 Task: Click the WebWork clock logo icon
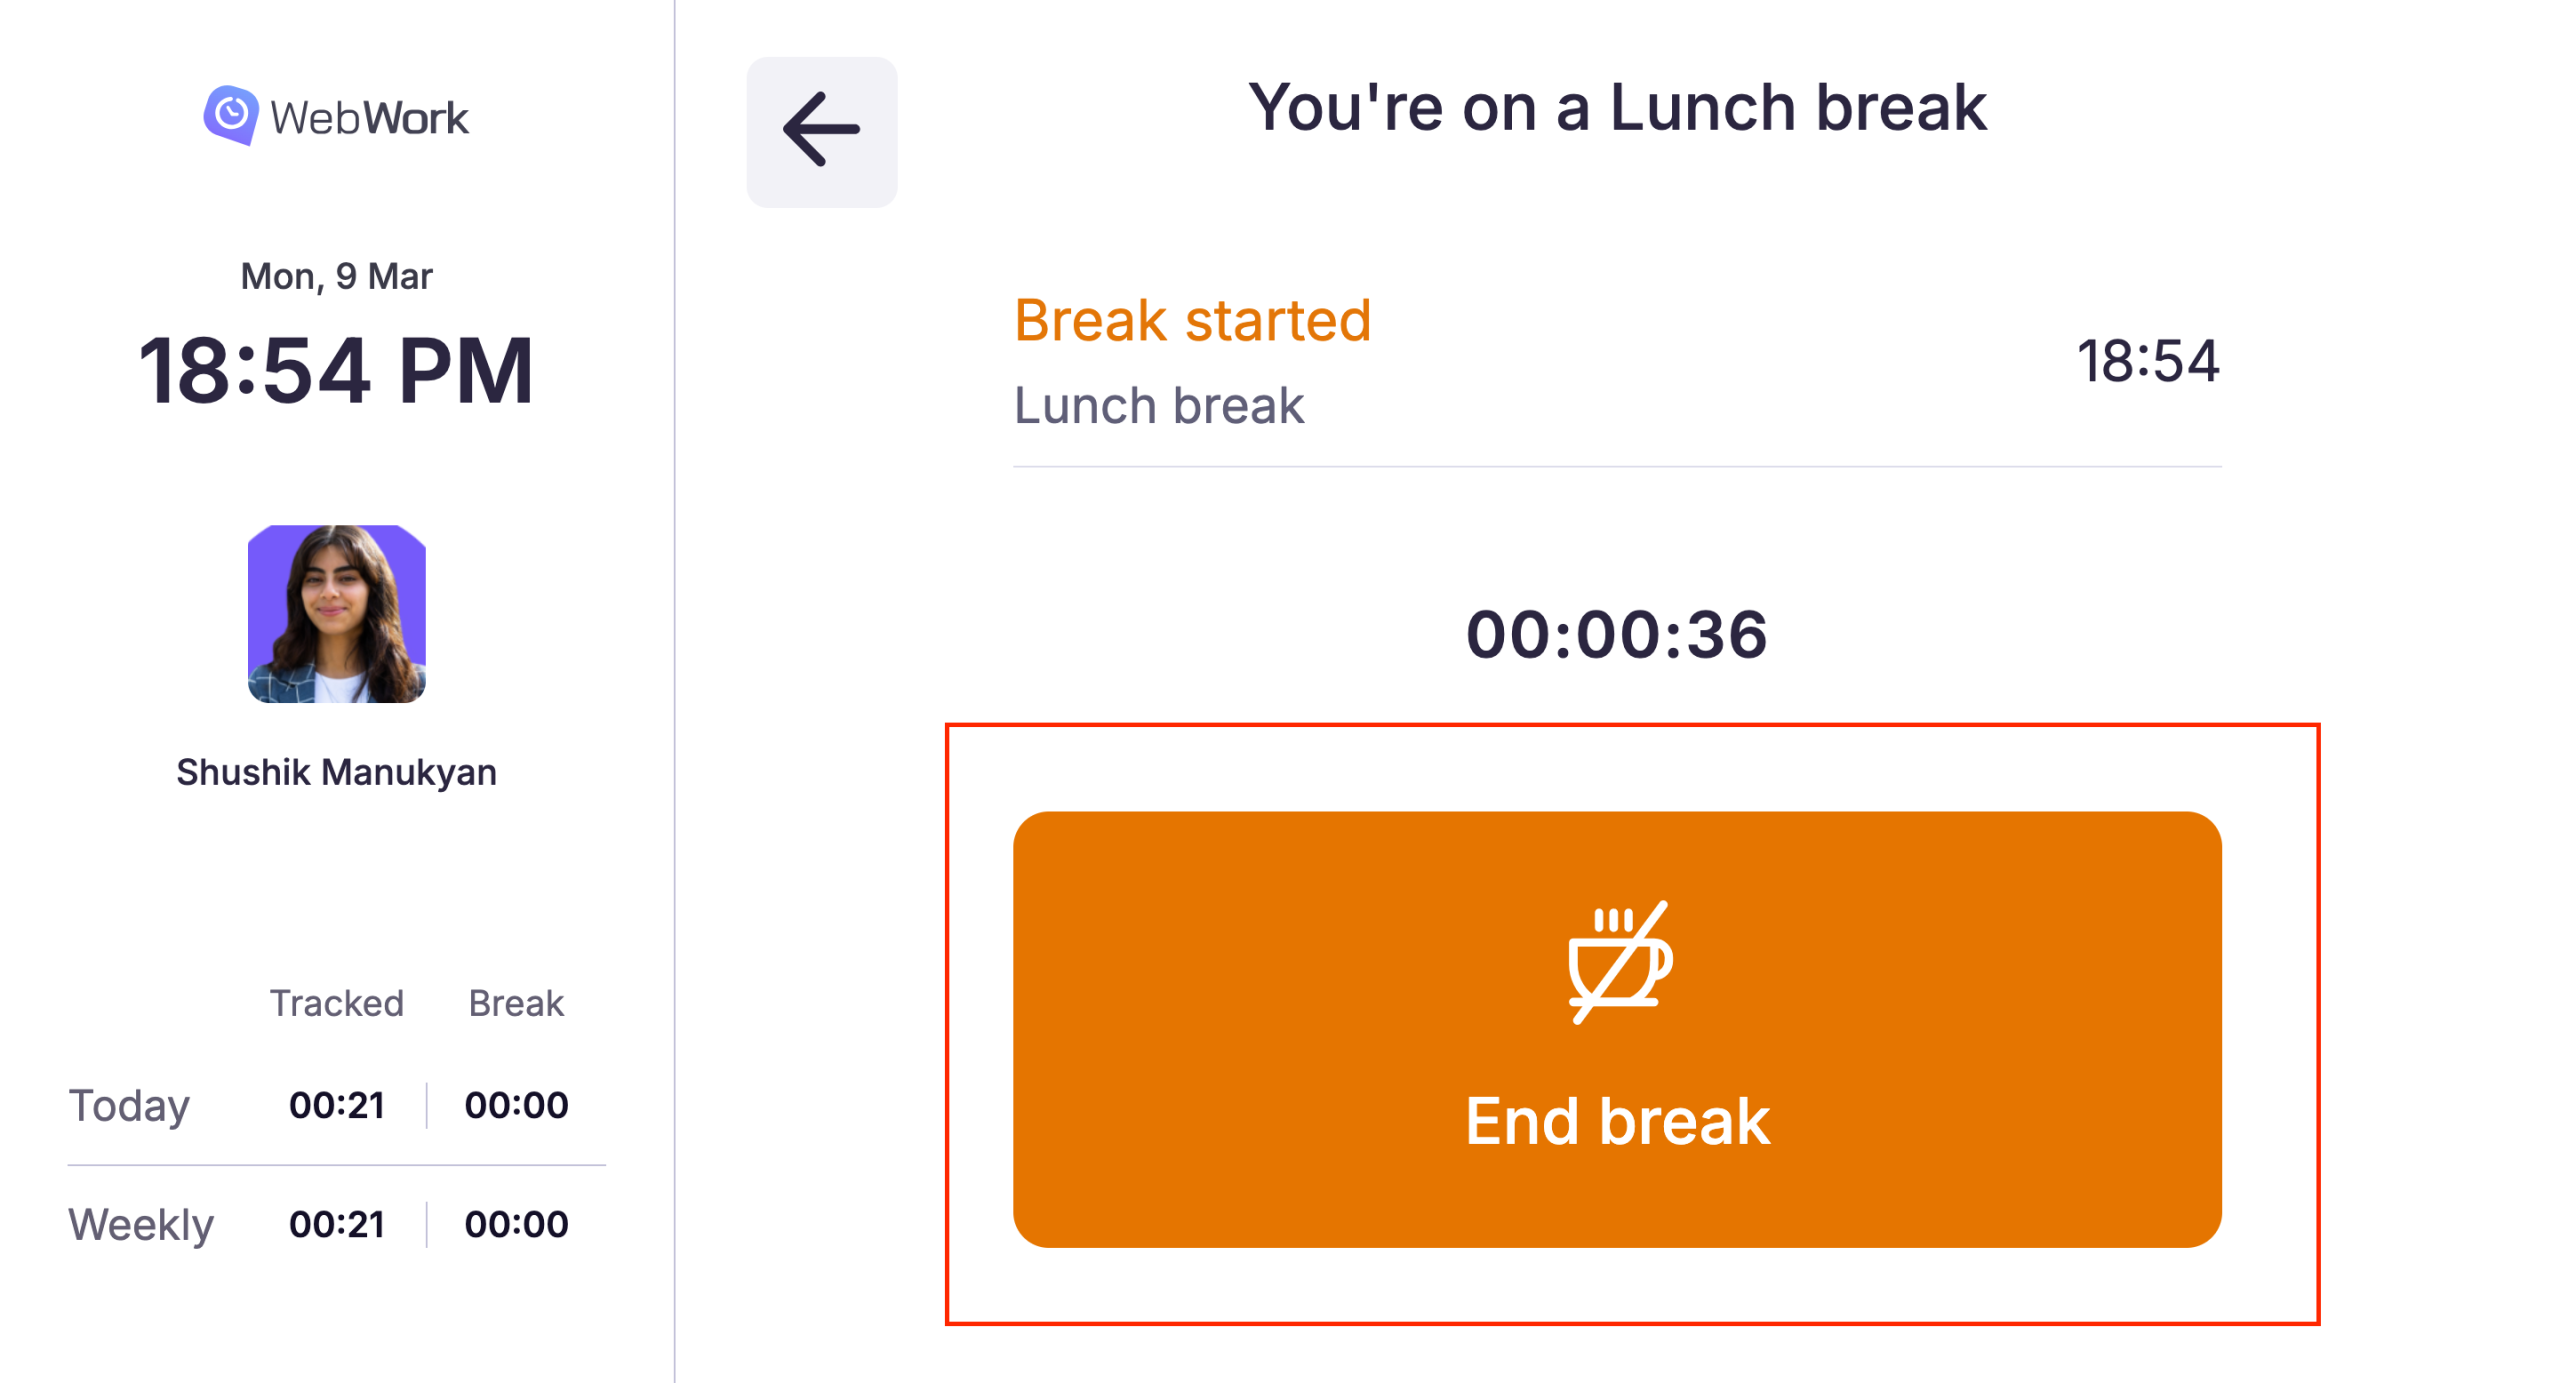pos(231,115)
